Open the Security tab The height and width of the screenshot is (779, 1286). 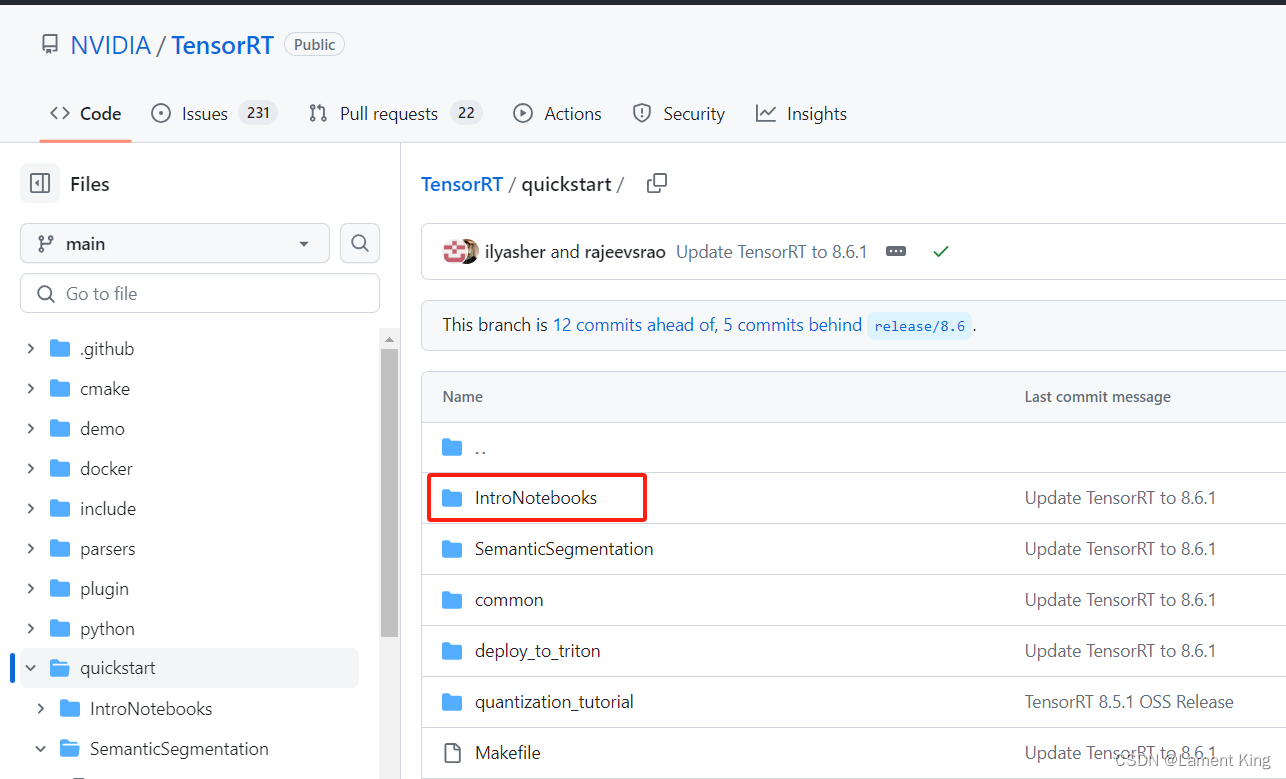(x=679, y=114)
